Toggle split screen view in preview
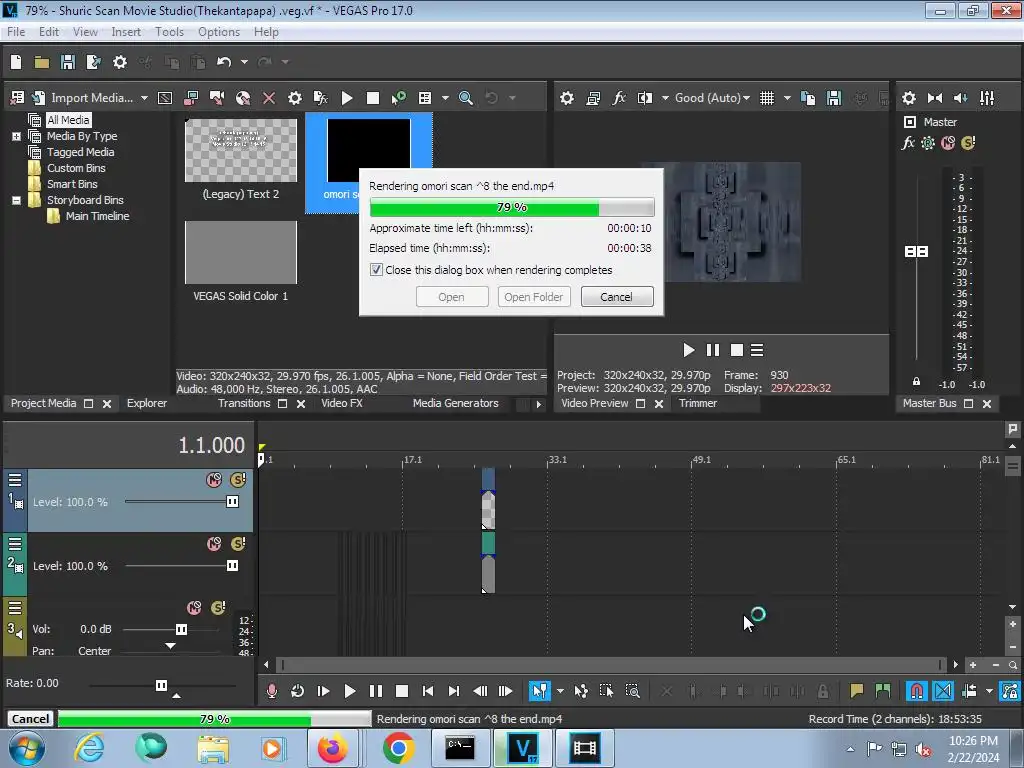The height and width of the screenshot is (768, 1024). 645,98
